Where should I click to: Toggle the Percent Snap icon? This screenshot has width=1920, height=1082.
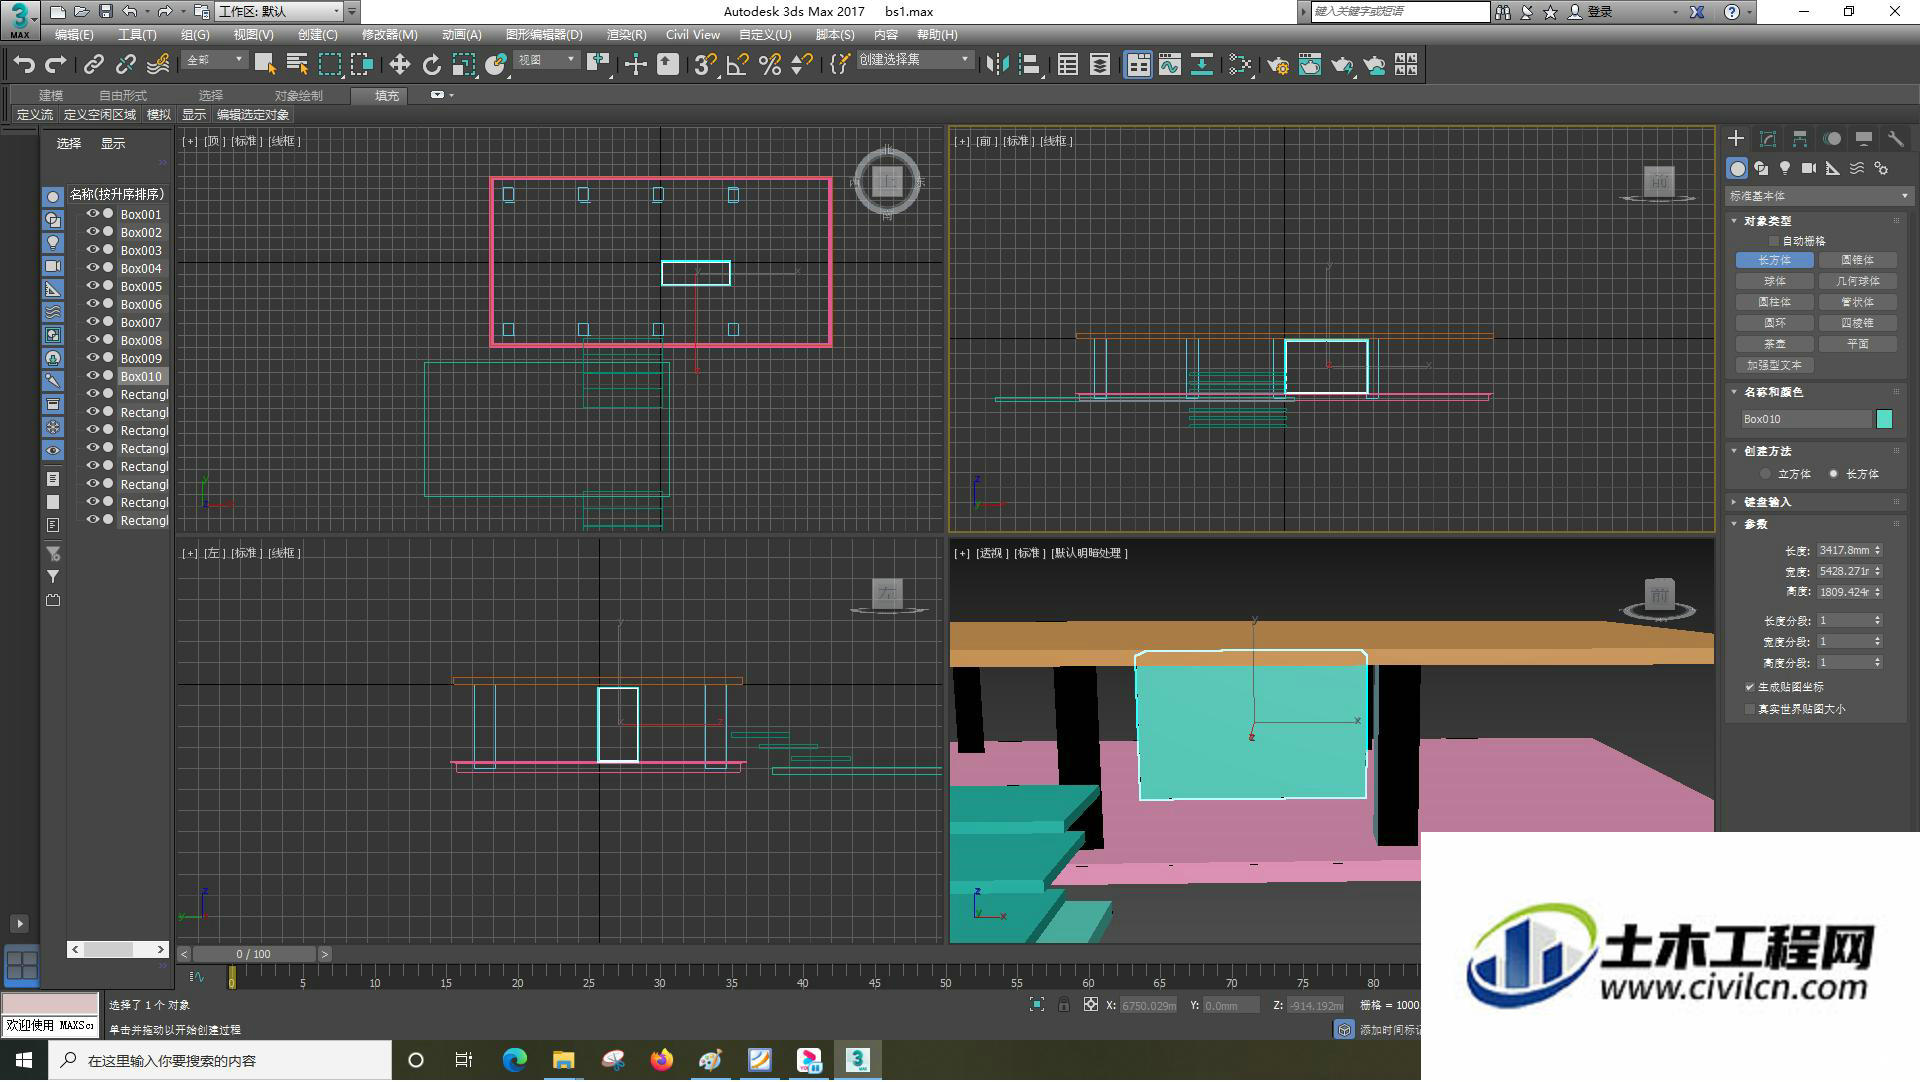click(x=769, y=65)
